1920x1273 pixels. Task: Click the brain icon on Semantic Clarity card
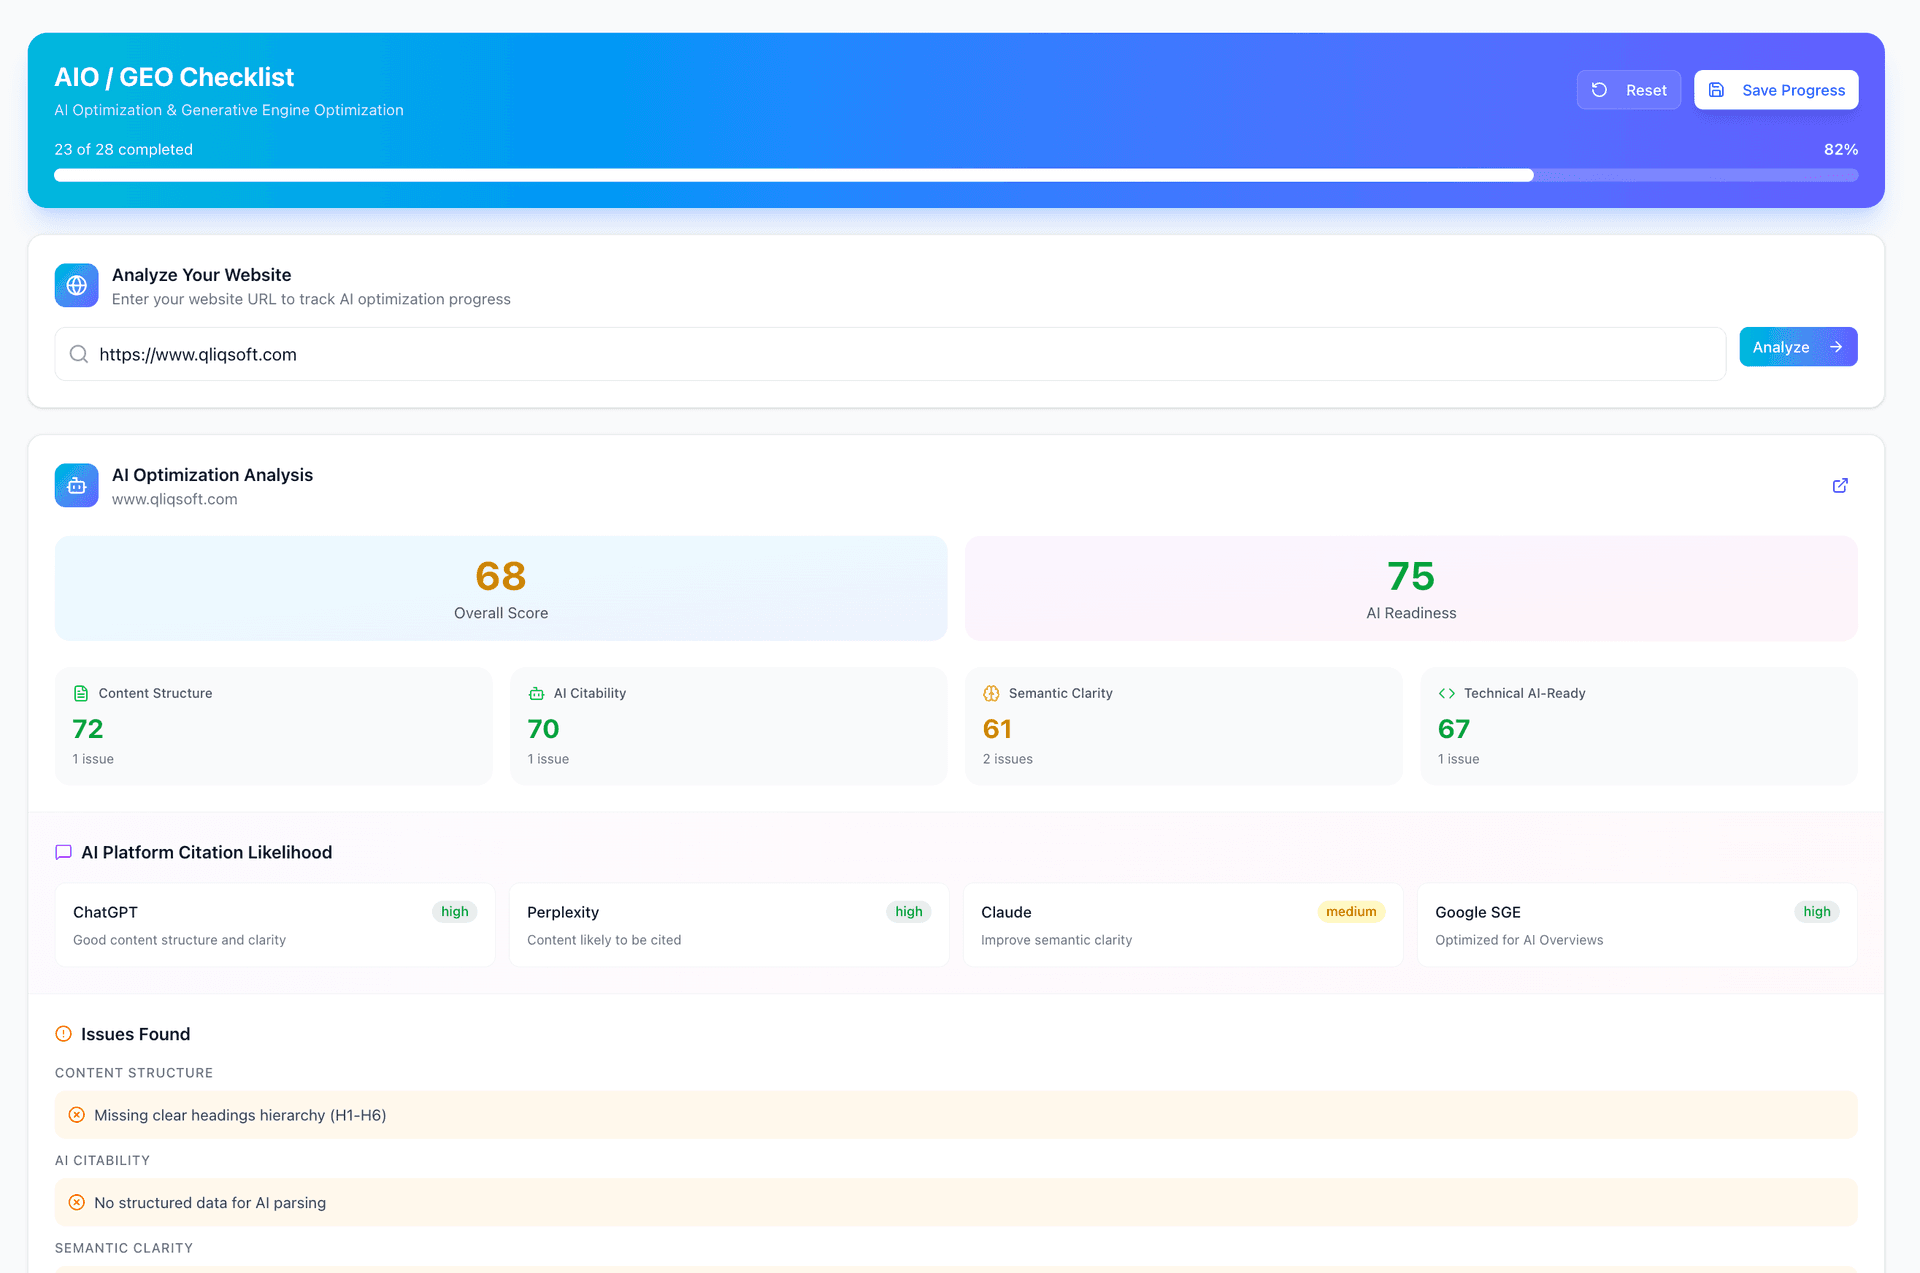tap(990, 692)
